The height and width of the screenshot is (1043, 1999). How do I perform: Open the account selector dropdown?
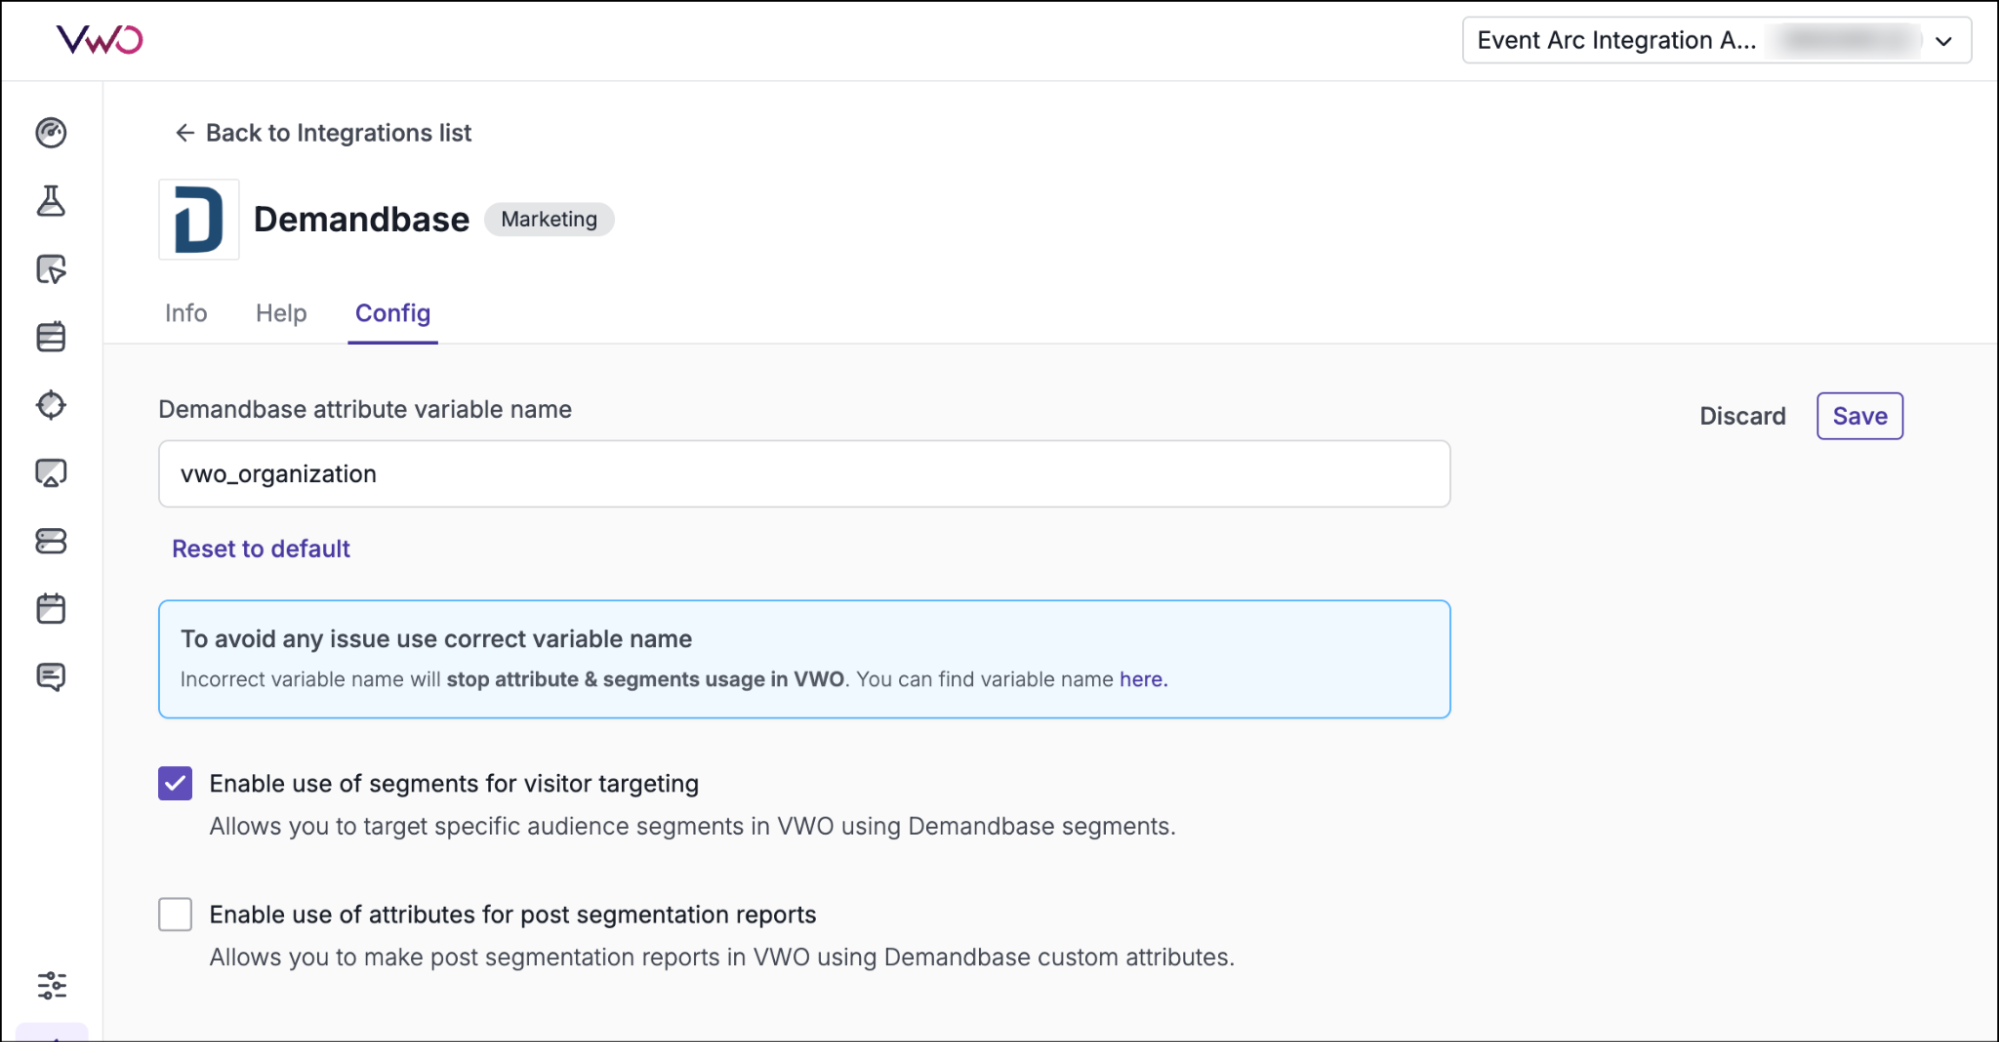[1716, 40]
